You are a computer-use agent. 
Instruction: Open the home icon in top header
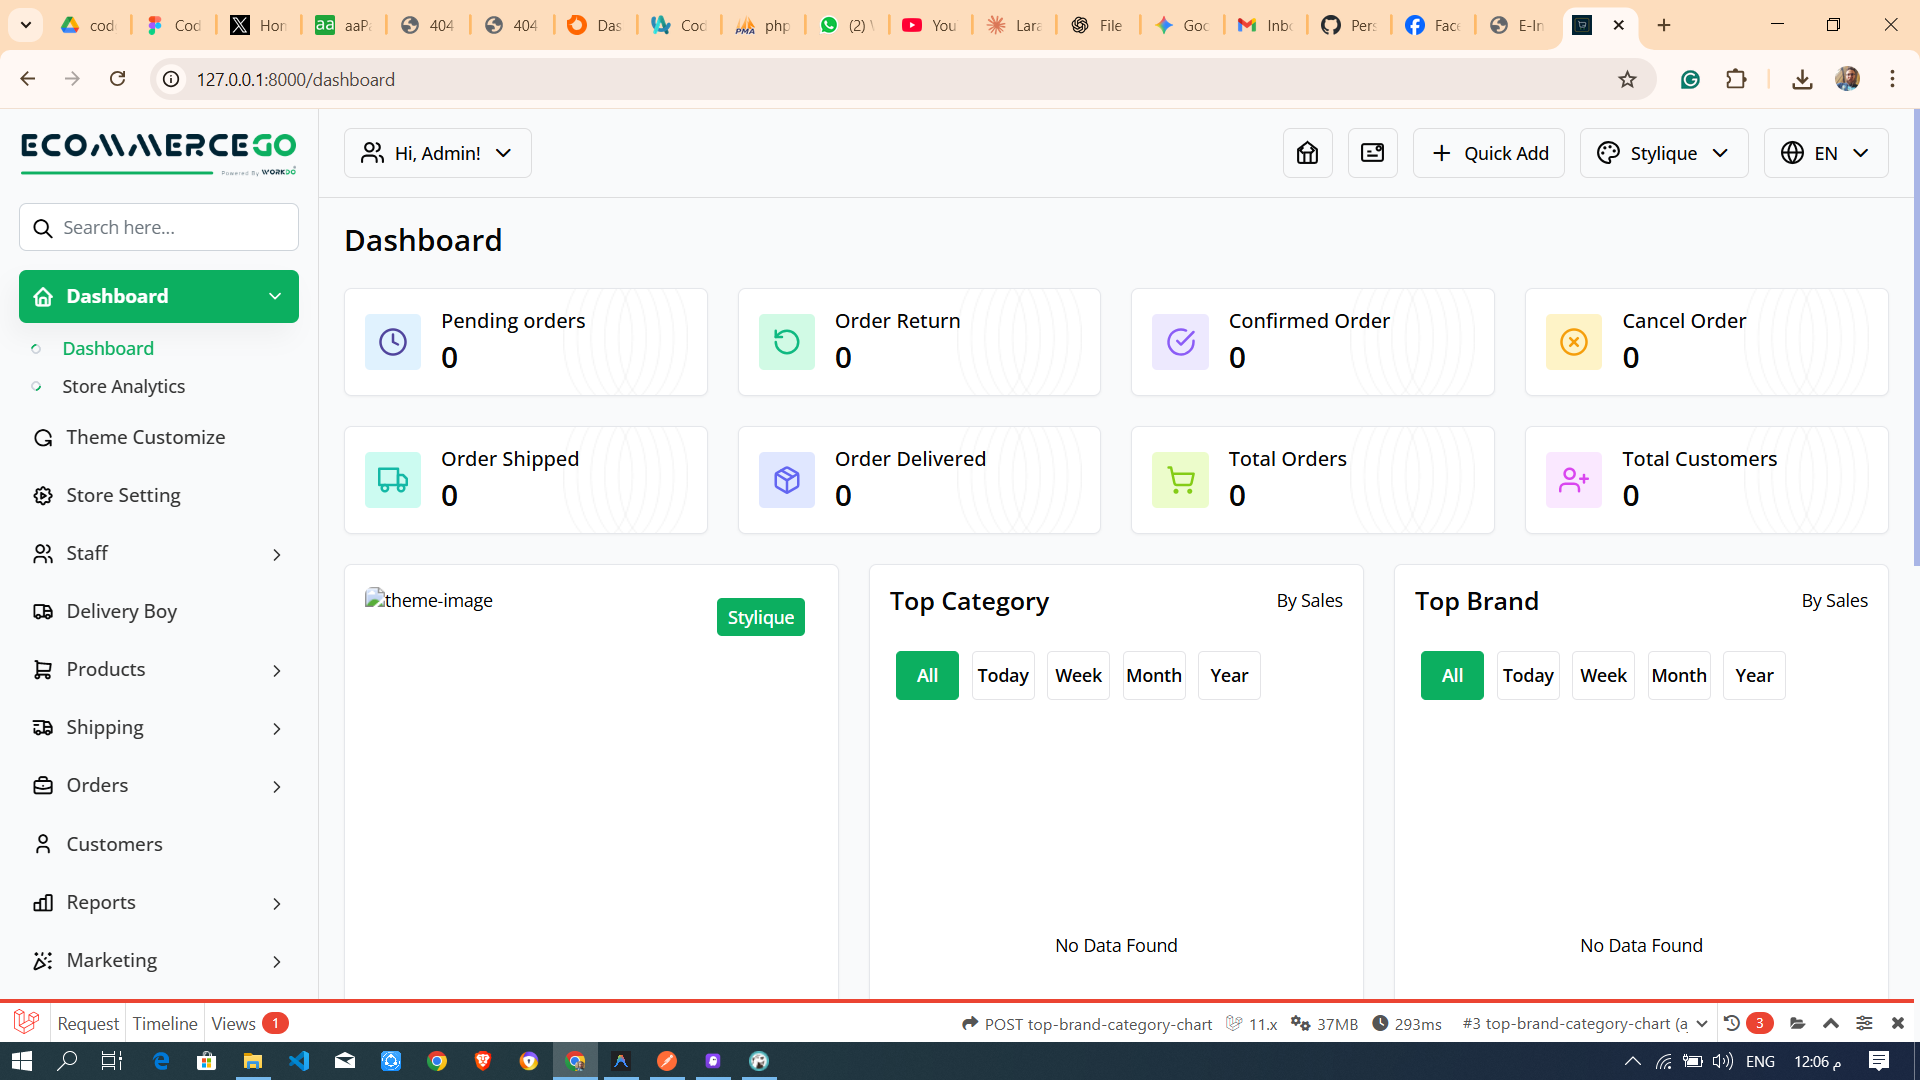point(1307,153)
